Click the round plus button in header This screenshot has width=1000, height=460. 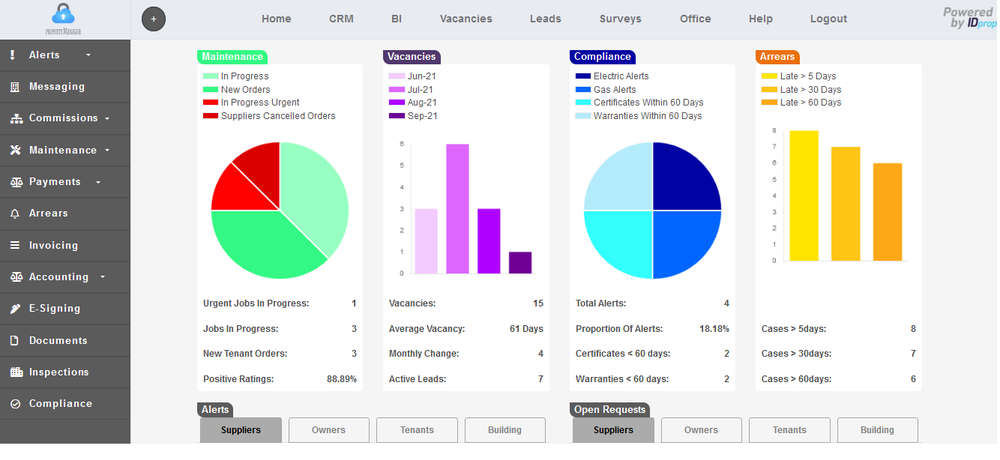[x=154, y=19]
